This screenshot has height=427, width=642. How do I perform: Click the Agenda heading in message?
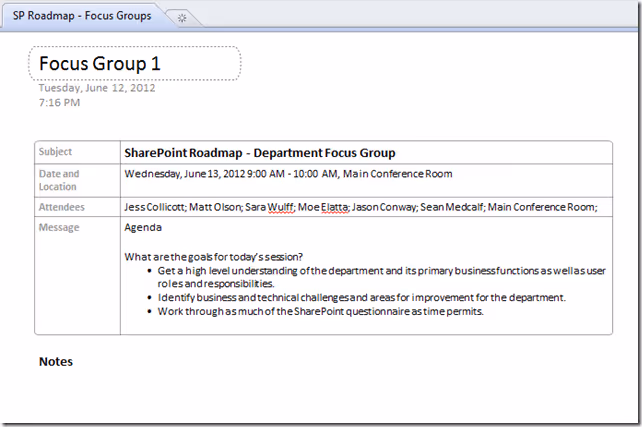[143, 228]
